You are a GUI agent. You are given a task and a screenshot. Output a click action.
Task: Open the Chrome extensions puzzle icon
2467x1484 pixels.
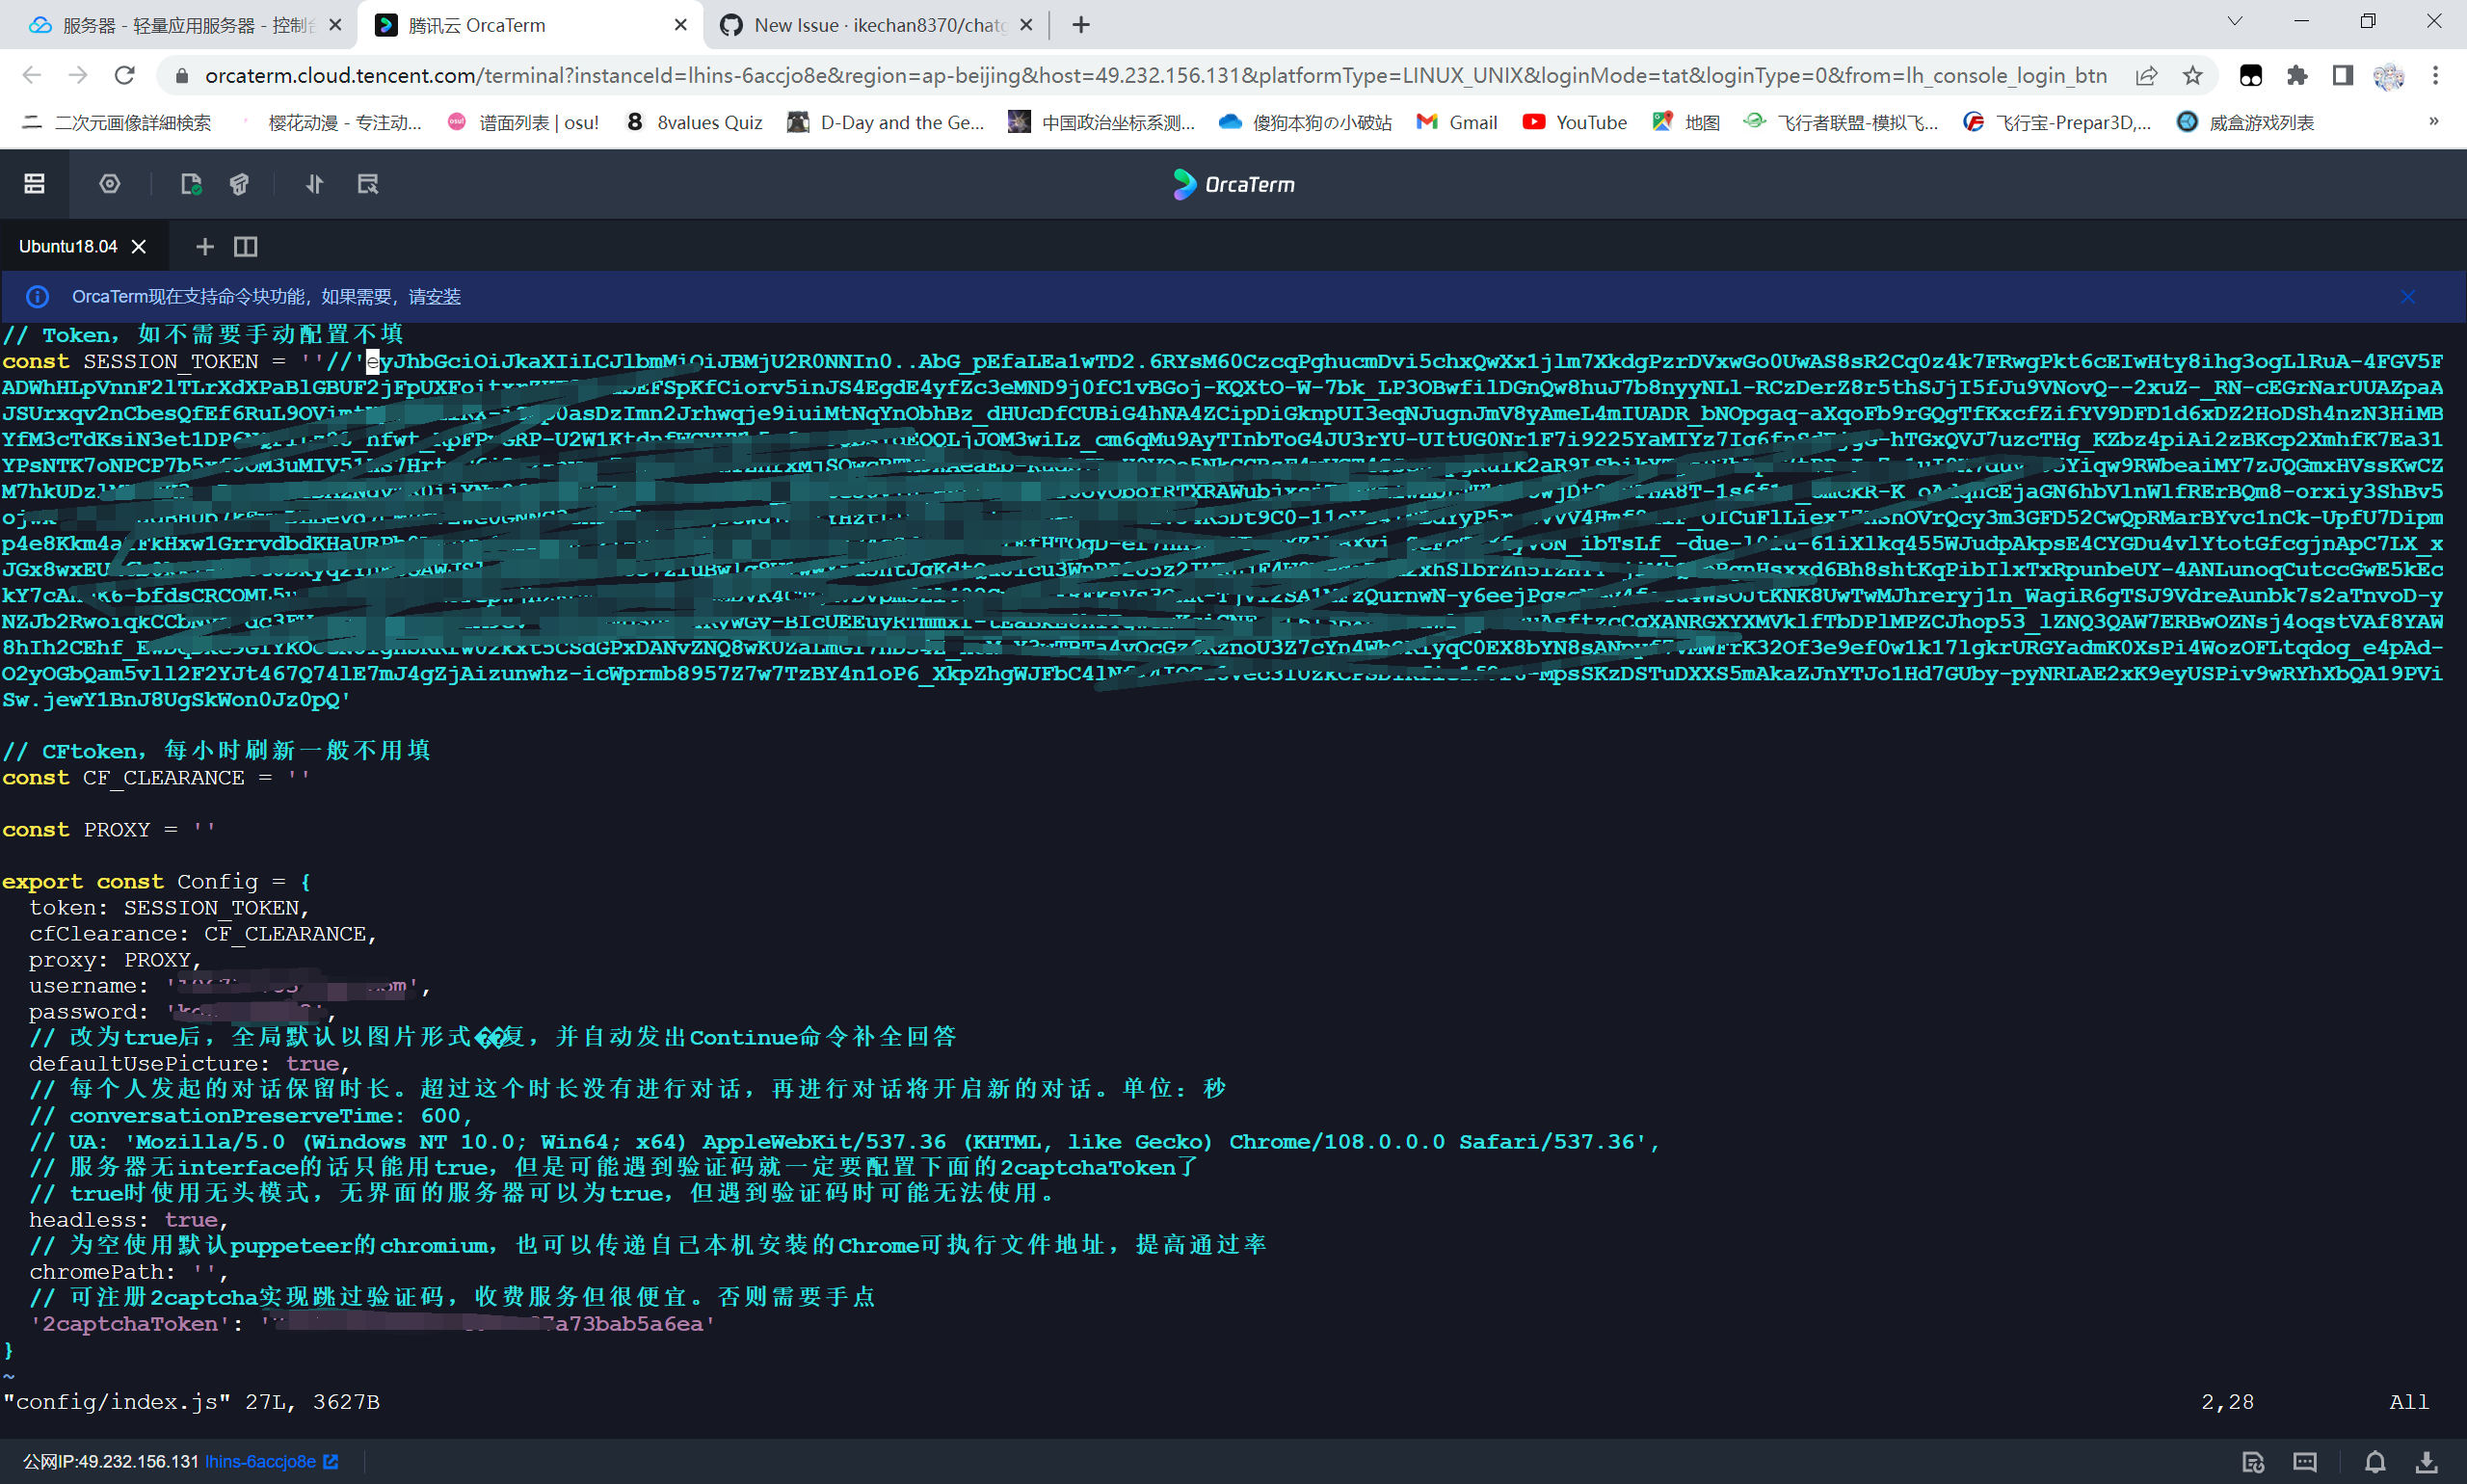click(x=2297, y=75)
